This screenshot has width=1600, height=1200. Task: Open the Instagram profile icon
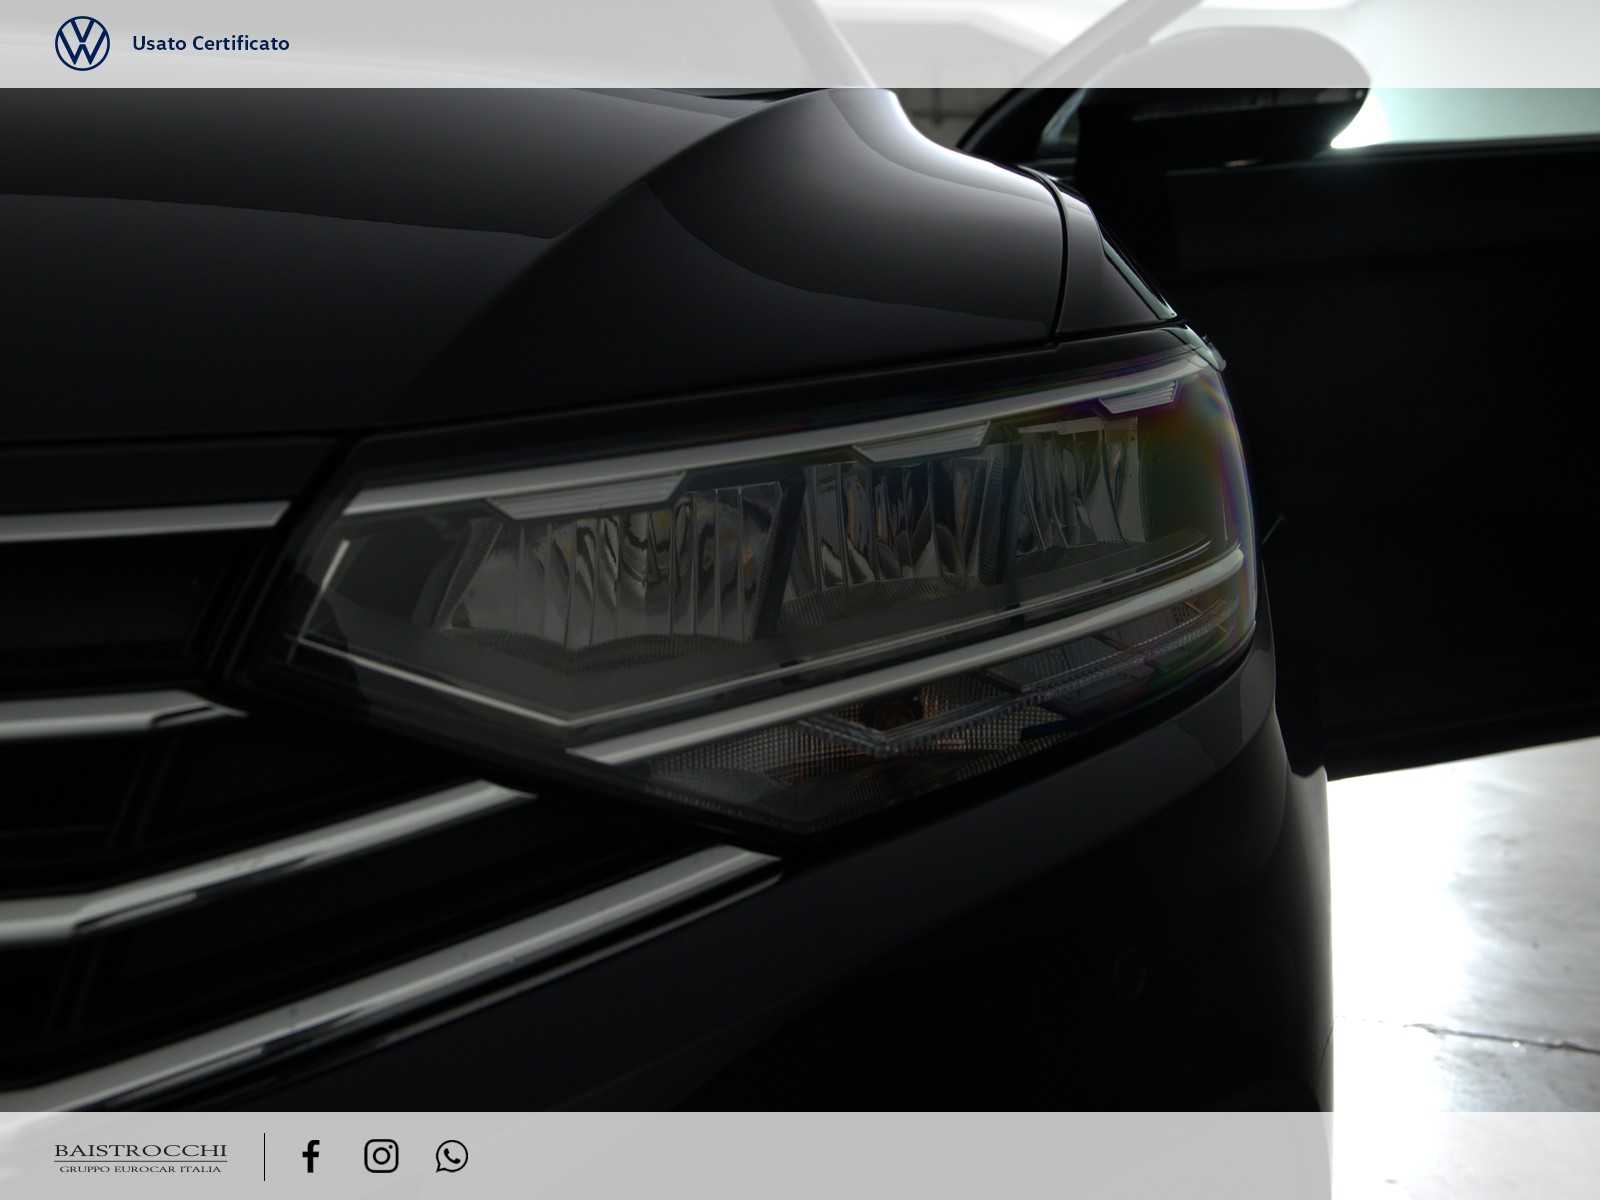click(x=381, y=1156)
